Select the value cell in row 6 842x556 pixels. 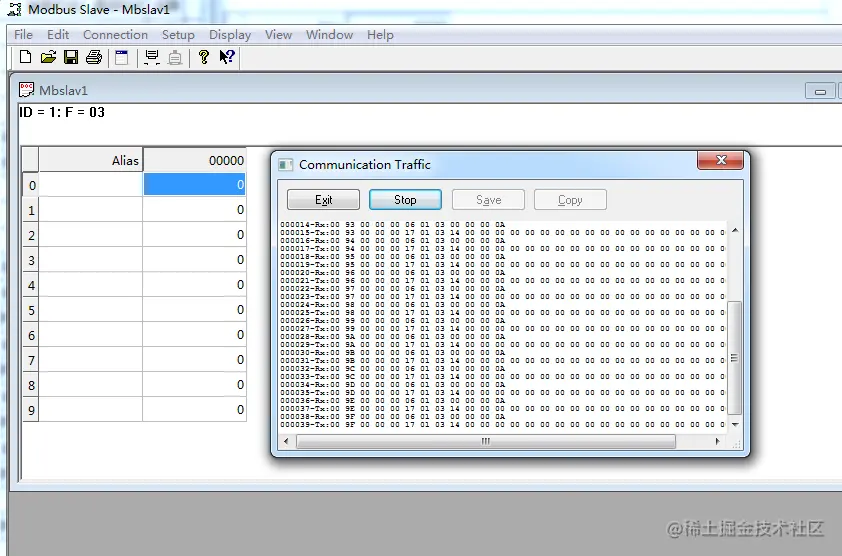click(194, 335)
